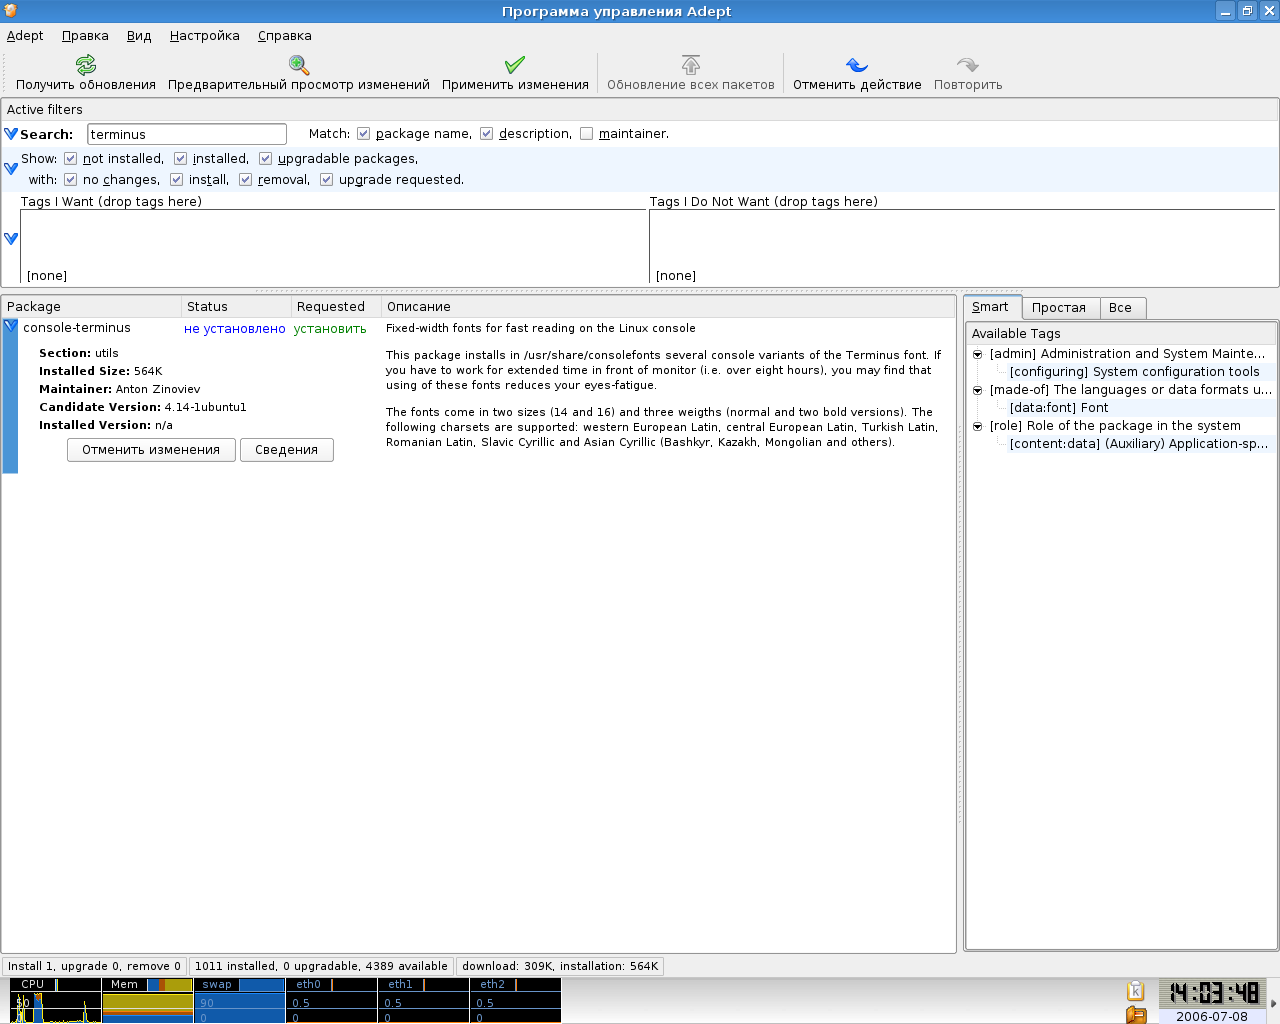
Task: Click the digital clock in the panel
Action: (1214, 993)
